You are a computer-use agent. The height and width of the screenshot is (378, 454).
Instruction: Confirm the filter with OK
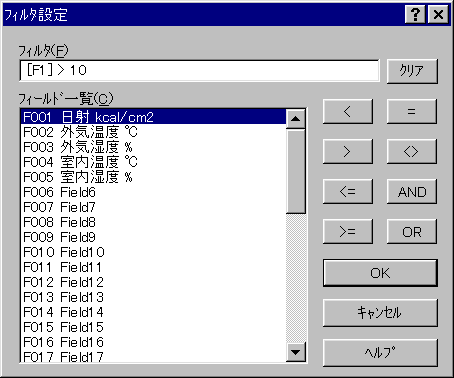380,273
